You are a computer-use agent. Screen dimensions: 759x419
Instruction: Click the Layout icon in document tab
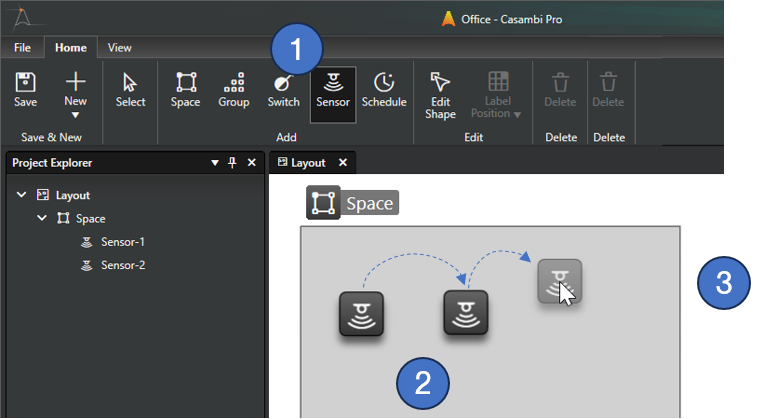click(x=282, y=162)
